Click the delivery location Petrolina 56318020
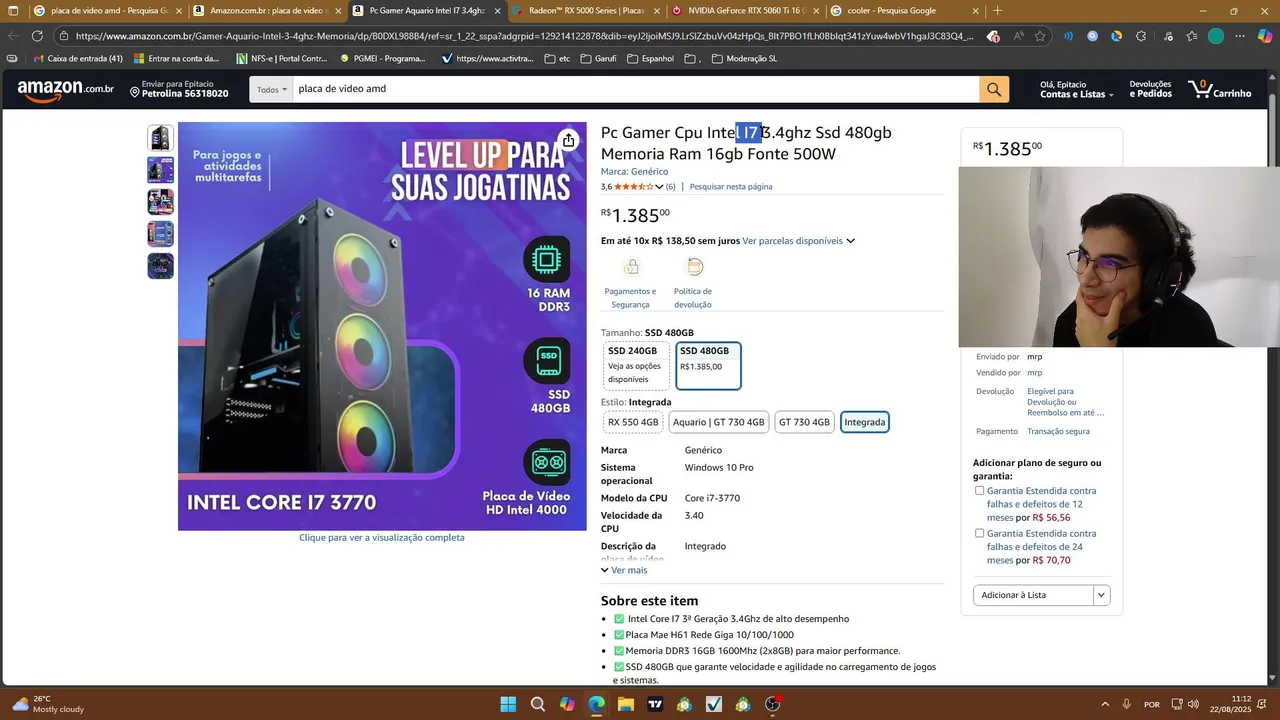 [x=180, y=89]
